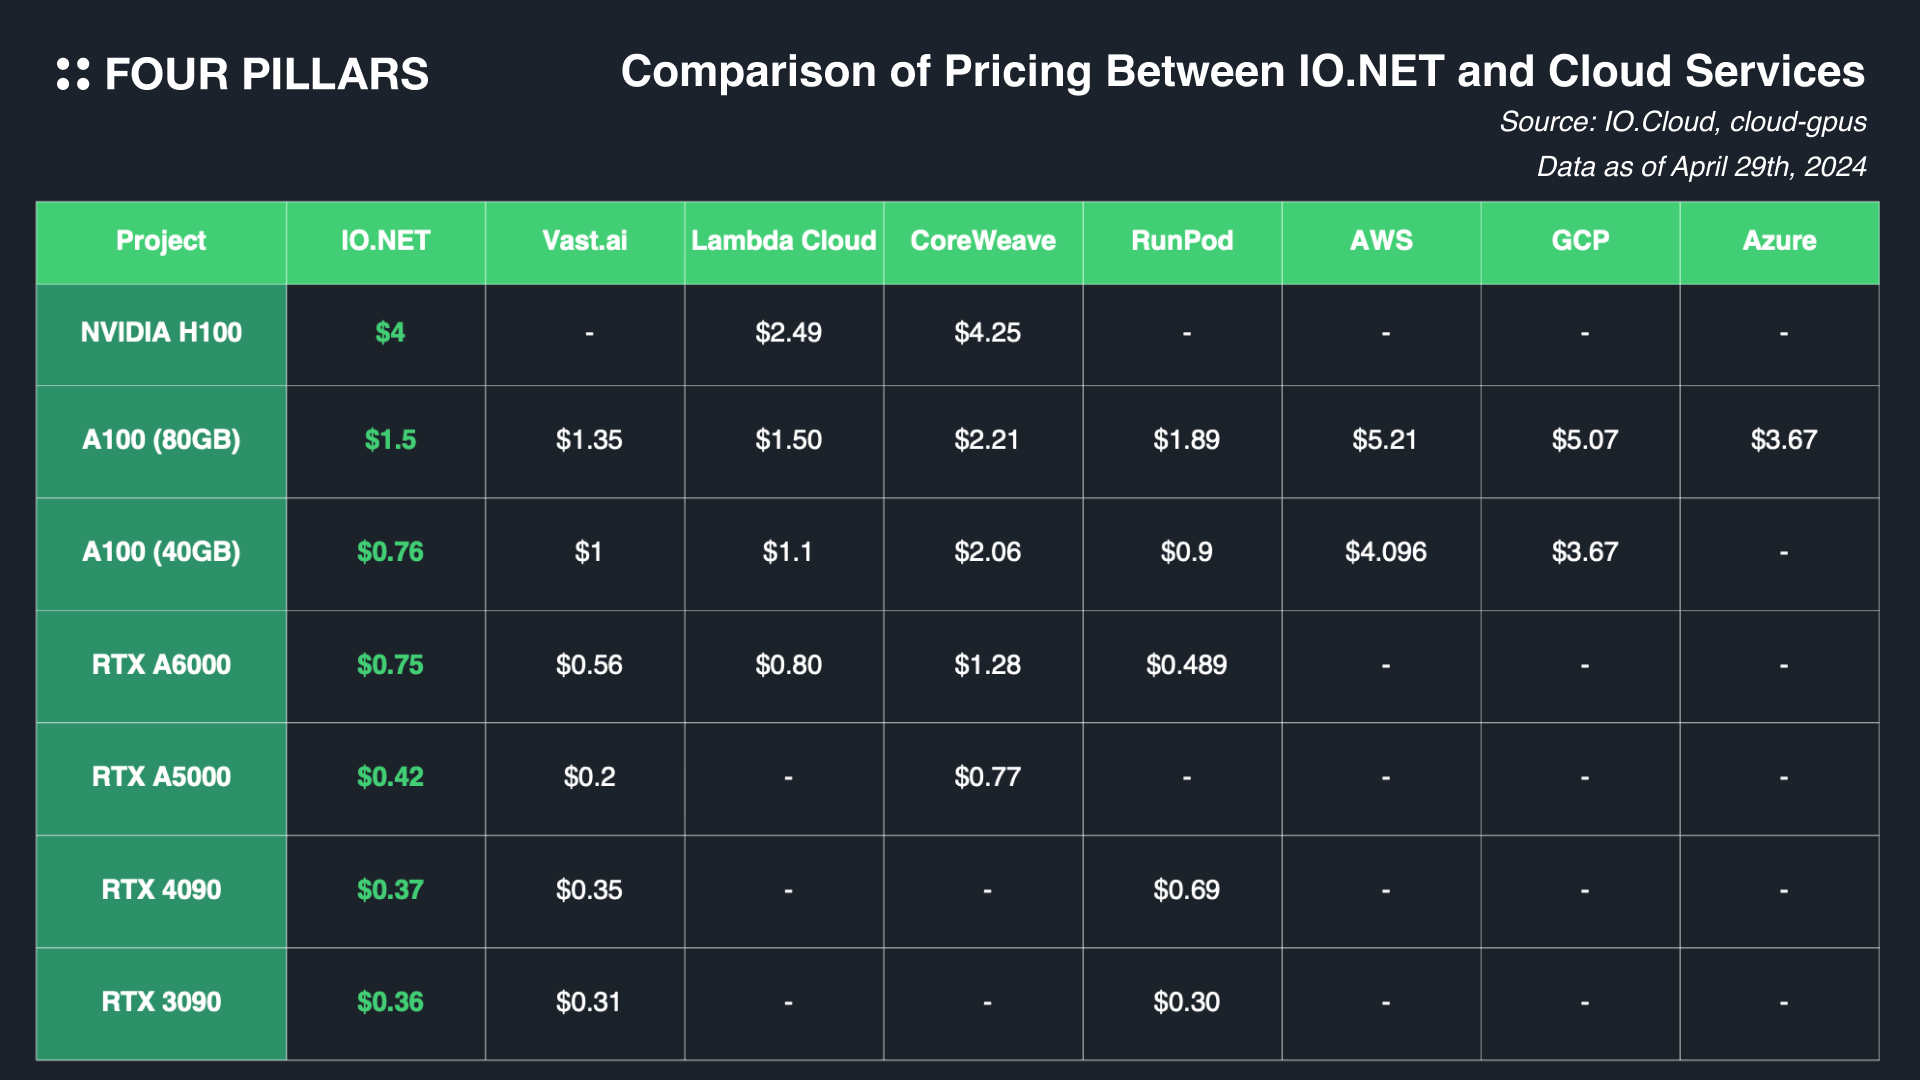The height and width of the screenshot is (1080, 1920).
Task: Click the green $4 IO.NET H100 price
Action: click(x=390, y=333)
